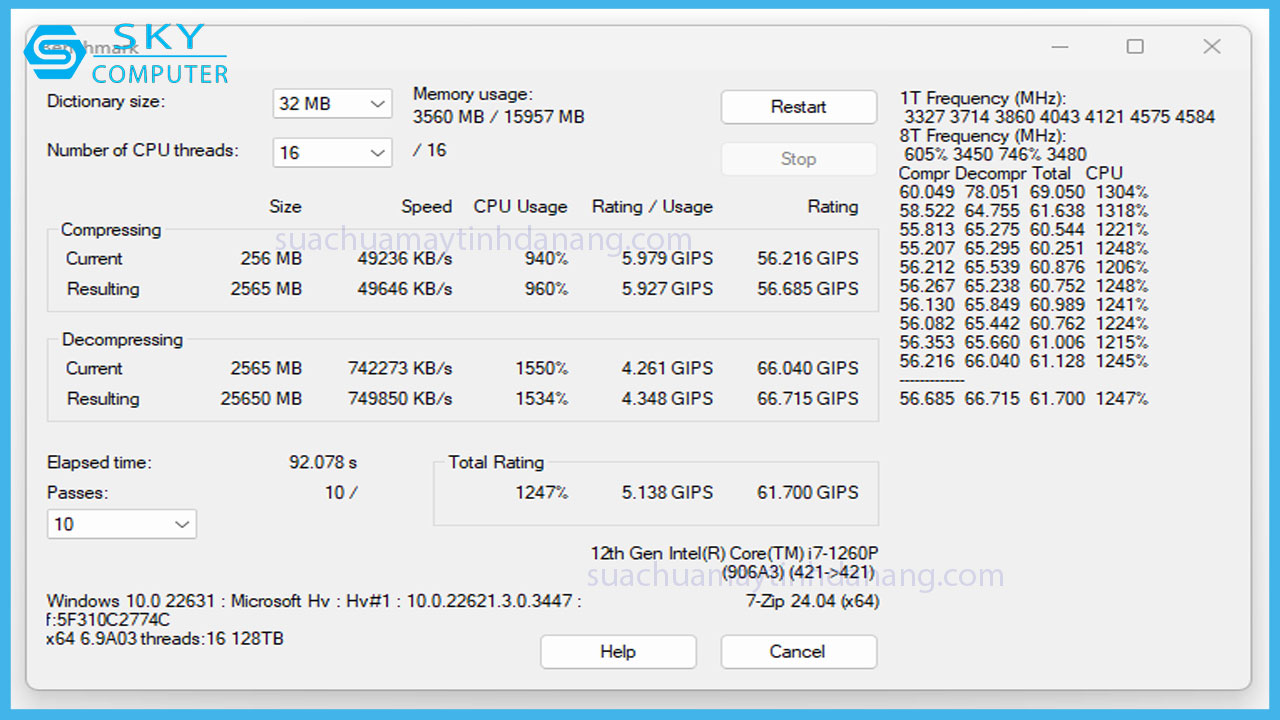Click the Restart button
The height and width of the screenshot is (720, 1280).
pos(798,107)
